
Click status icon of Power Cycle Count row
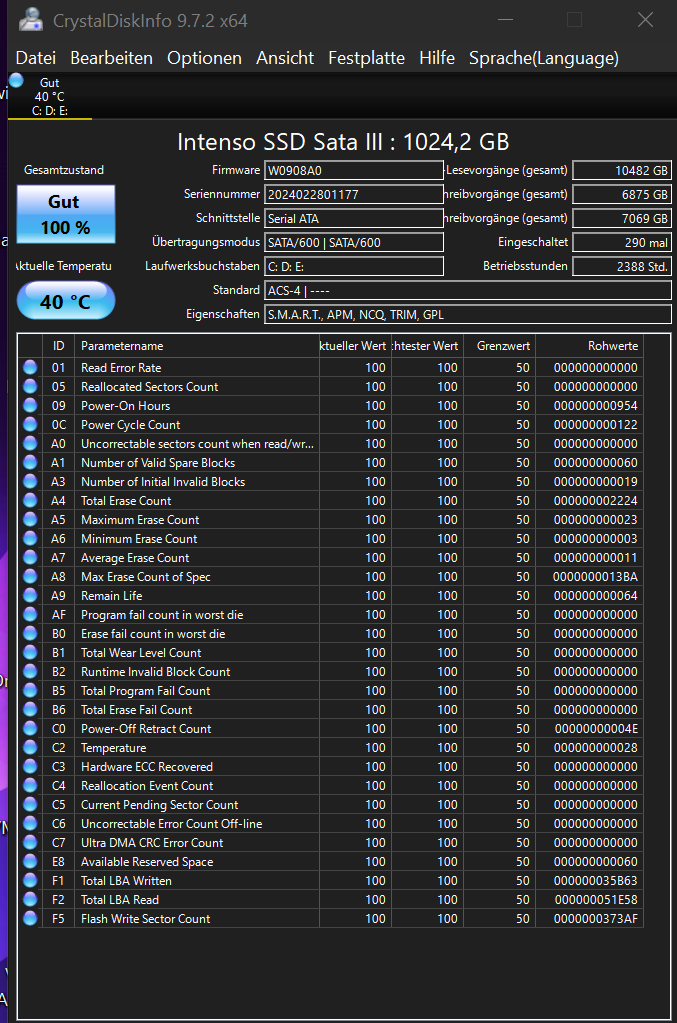pyautogui.click(x=30, y=424)
